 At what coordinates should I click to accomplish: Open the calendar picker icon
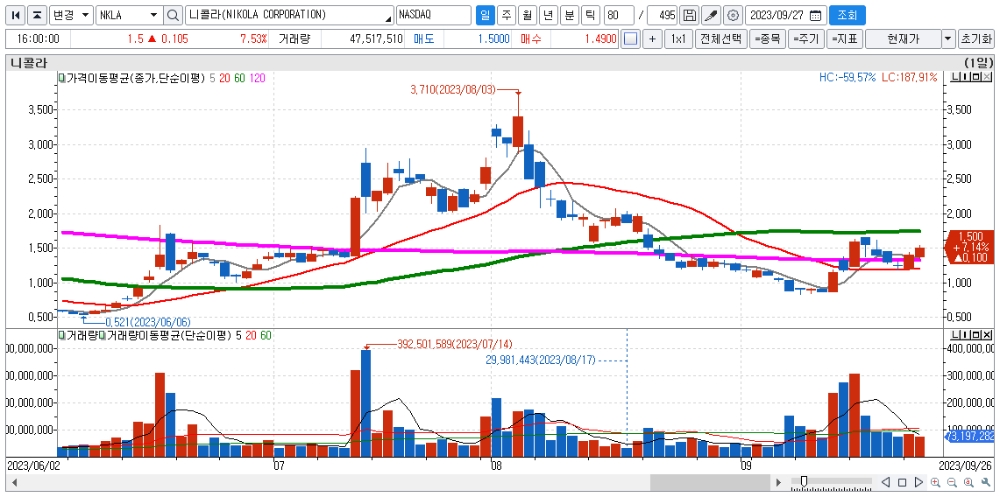coord(816,15)
